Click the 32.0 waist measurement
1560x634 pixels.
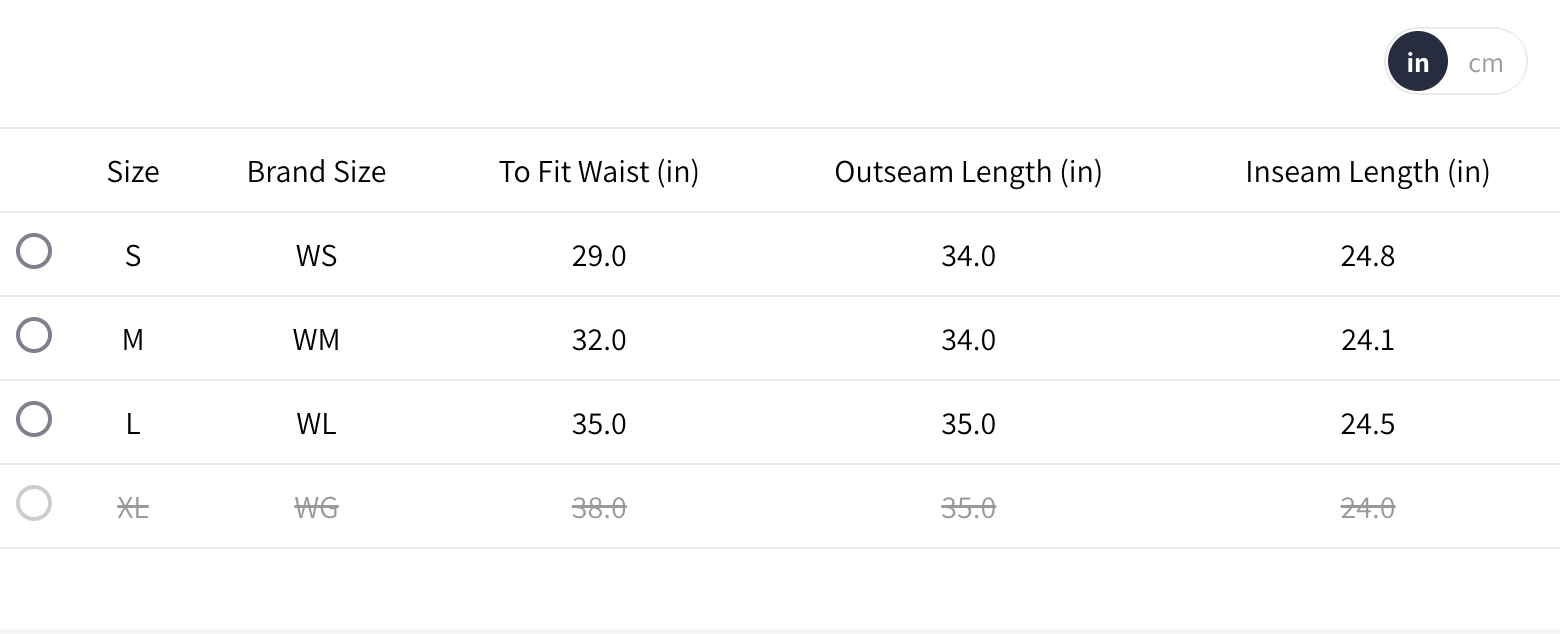click(599, 340)
